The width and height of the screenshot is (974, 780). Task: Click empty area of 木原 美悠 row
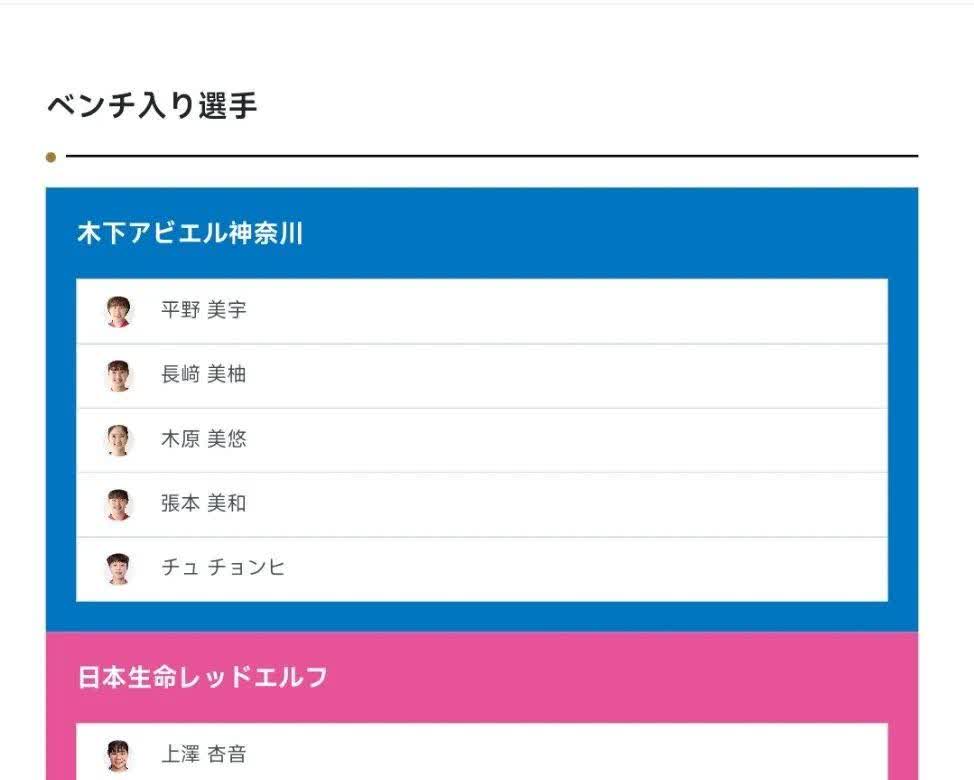click(x=559, y=440)
